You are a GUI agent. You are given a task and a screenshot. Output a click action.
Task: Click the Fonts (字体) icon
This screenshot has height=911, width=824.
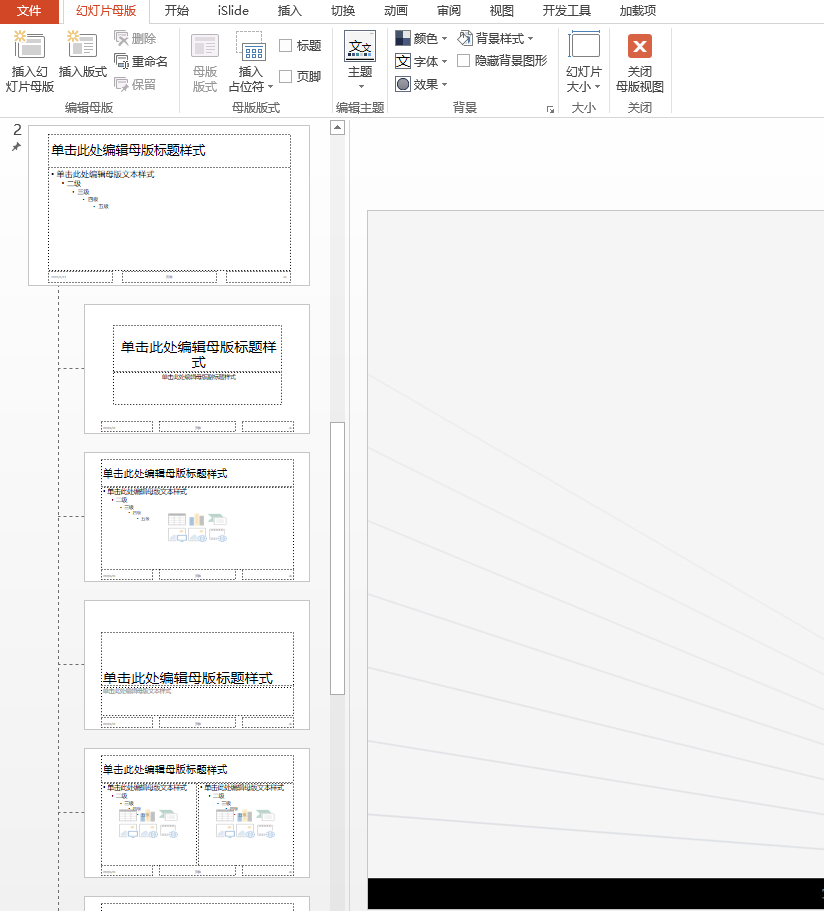click(403, 61)
